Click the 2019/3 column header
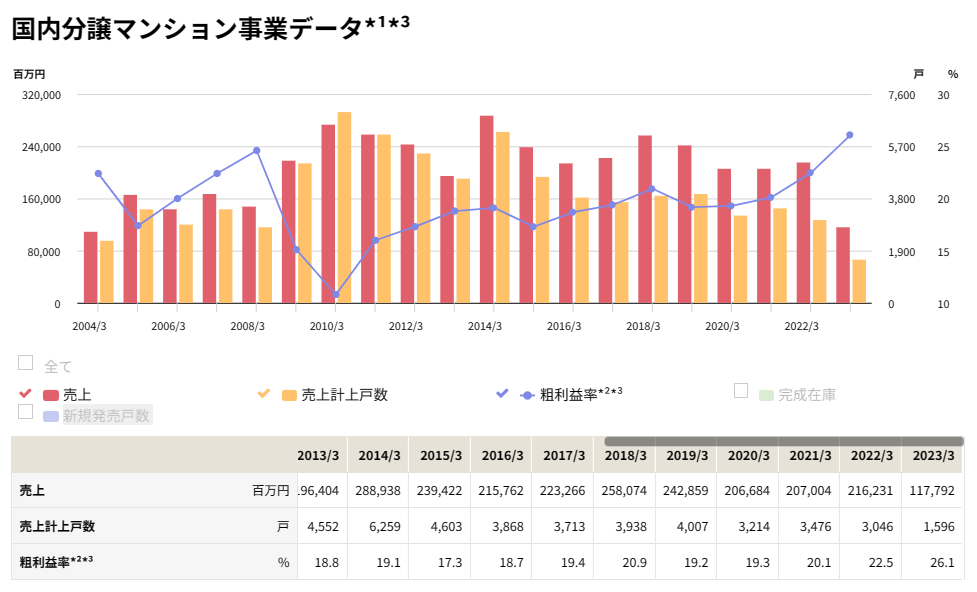The image size is (977, 592). [x=687, y=456]
